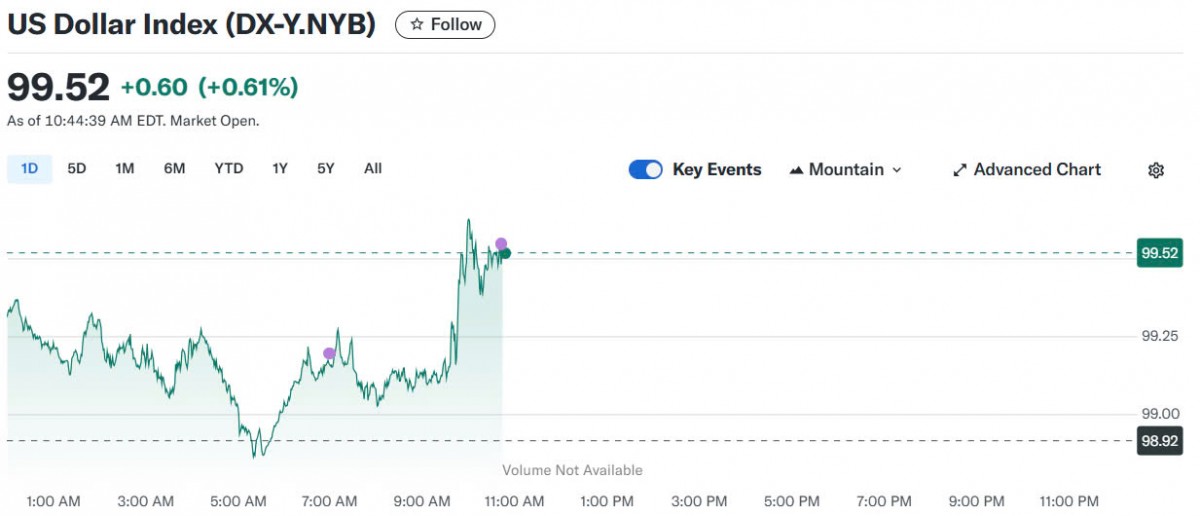Select the 1M range tab
1200x516 pixels.
(125, 169)
